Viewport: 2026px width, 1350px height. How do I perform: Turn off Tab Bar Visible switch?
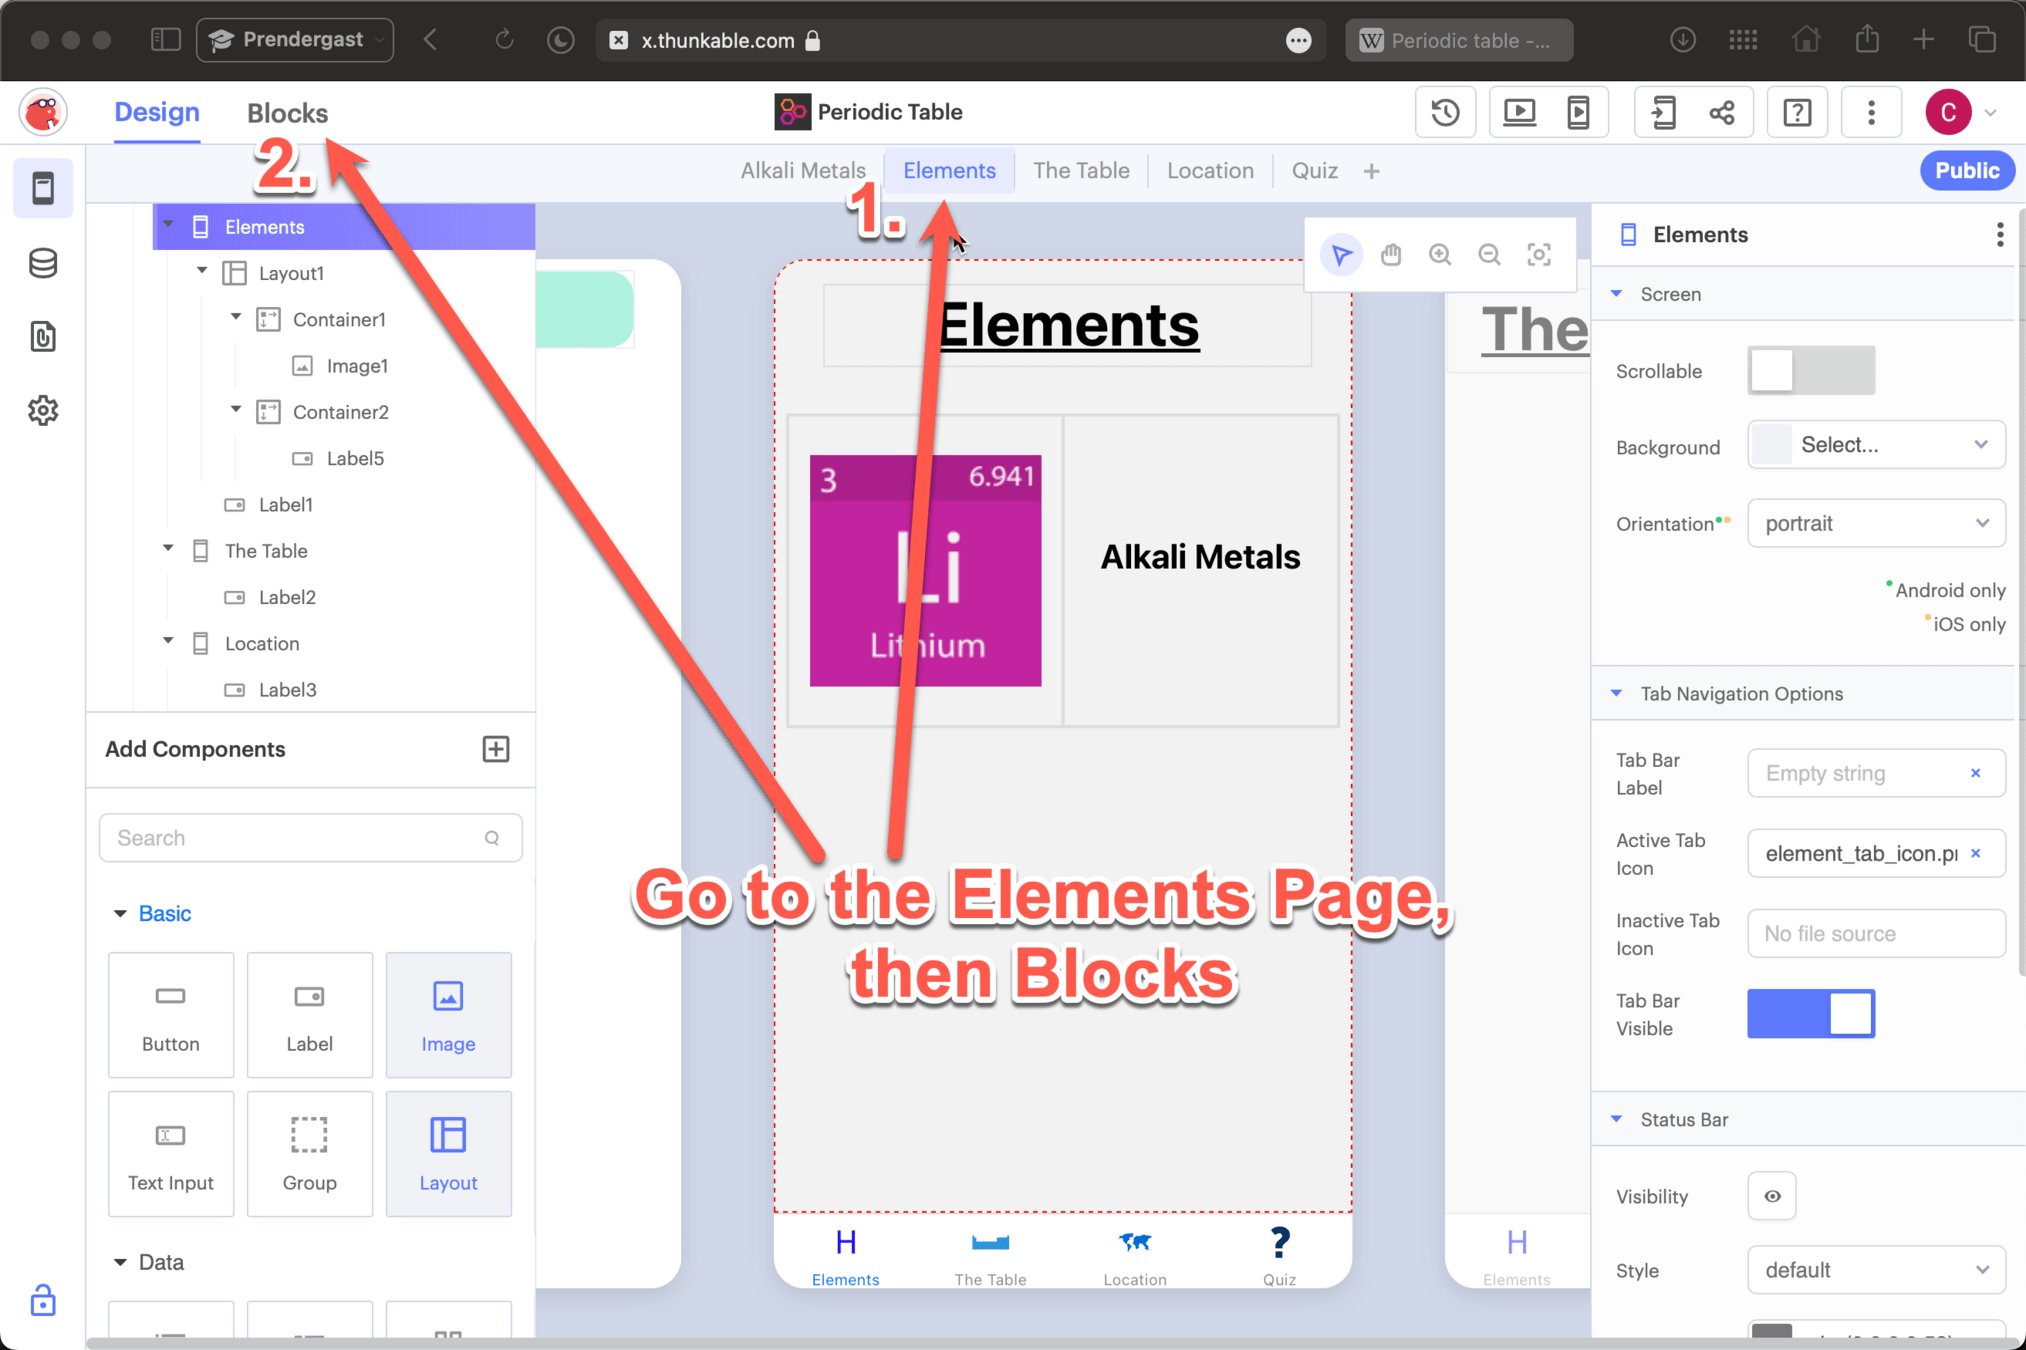(1810, 1014)
